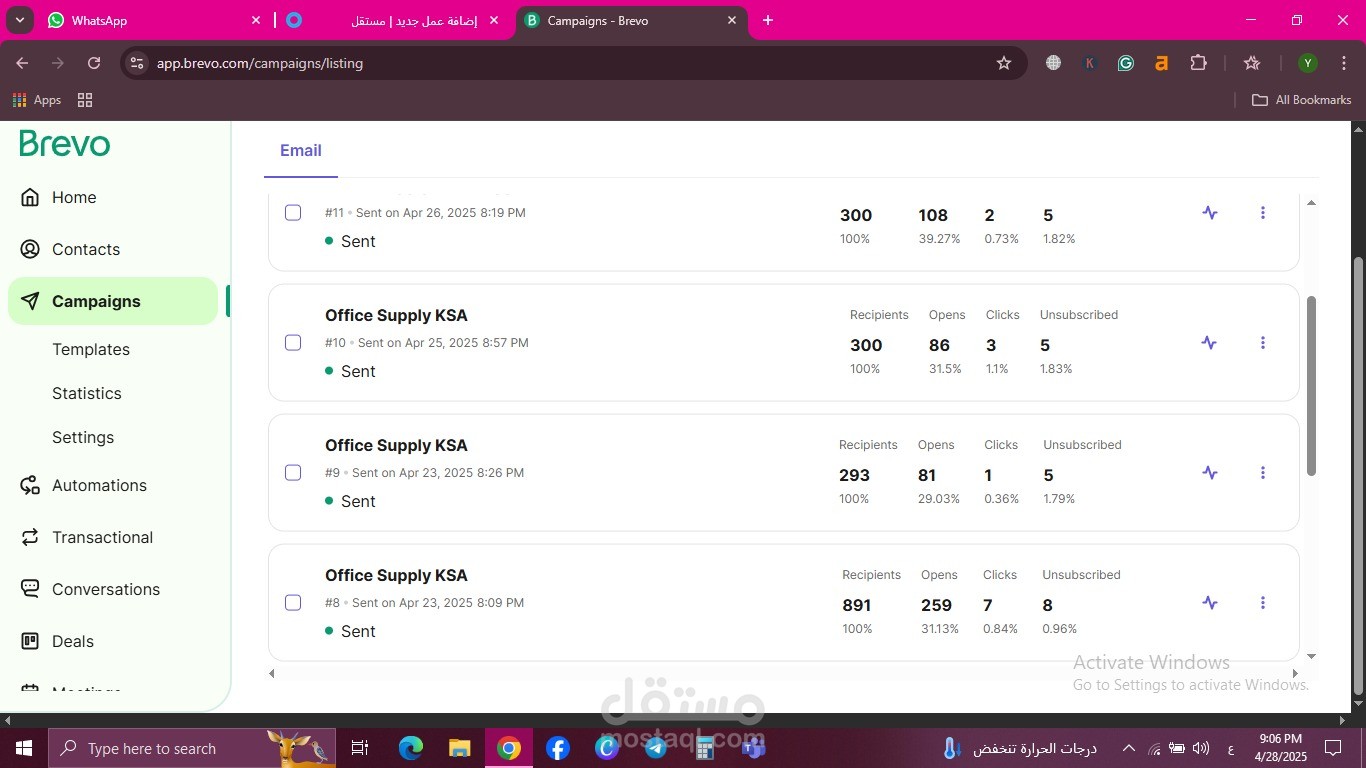Open the Windows Start menu
Image resolution: width=1366 pixels, height=768 pixels.
pyautogui.click(x=23, y=748)
